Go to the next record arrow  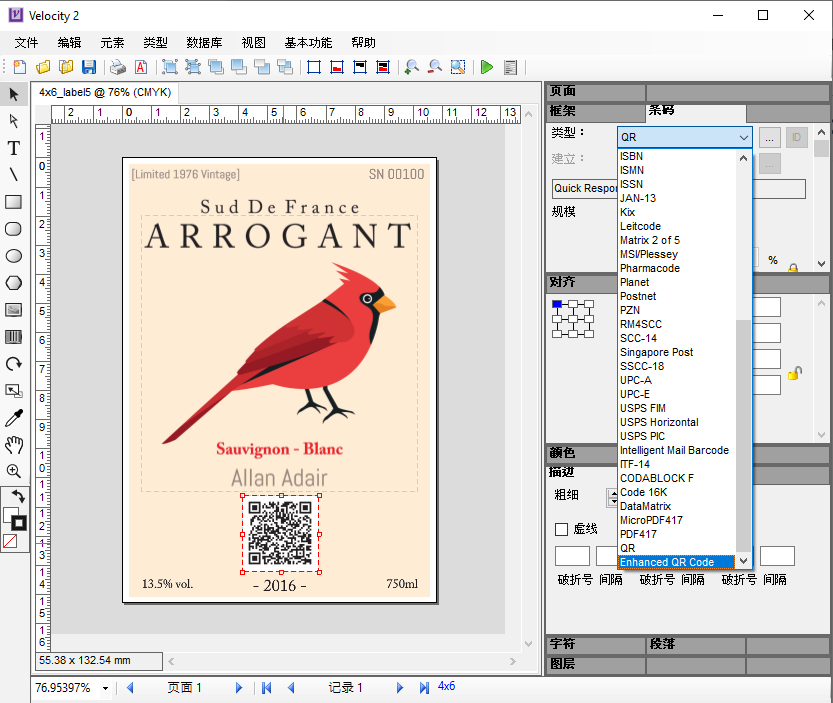400,688
